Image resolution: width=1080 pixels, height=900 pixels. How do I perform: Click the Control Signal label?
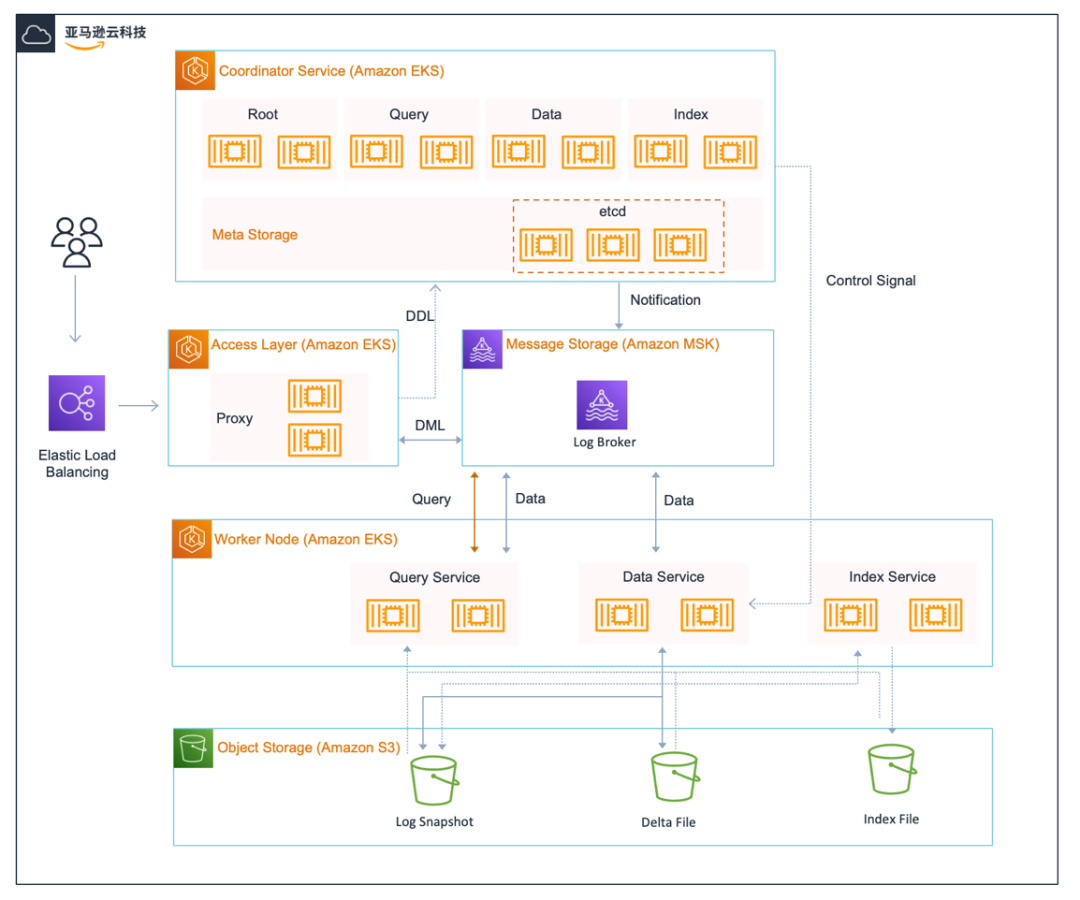click(x=871, y=280)
